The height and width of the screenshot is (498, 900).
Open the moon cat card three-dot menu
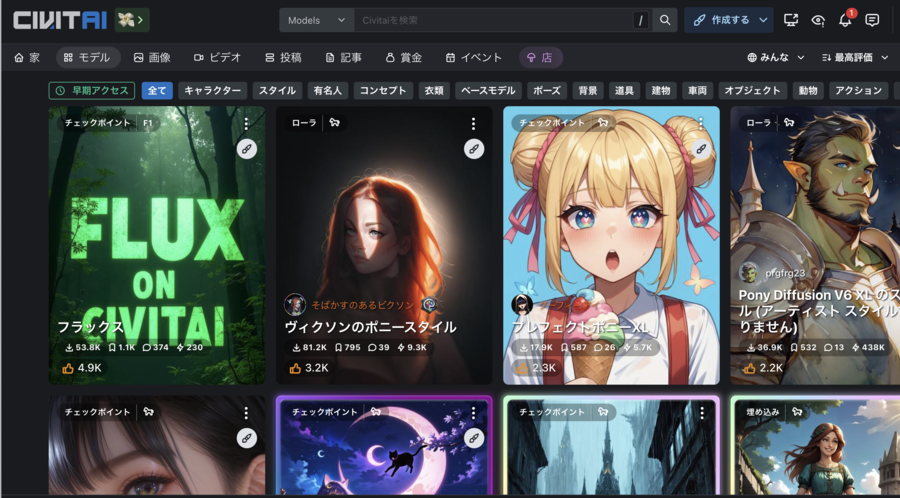coord(474,413)
